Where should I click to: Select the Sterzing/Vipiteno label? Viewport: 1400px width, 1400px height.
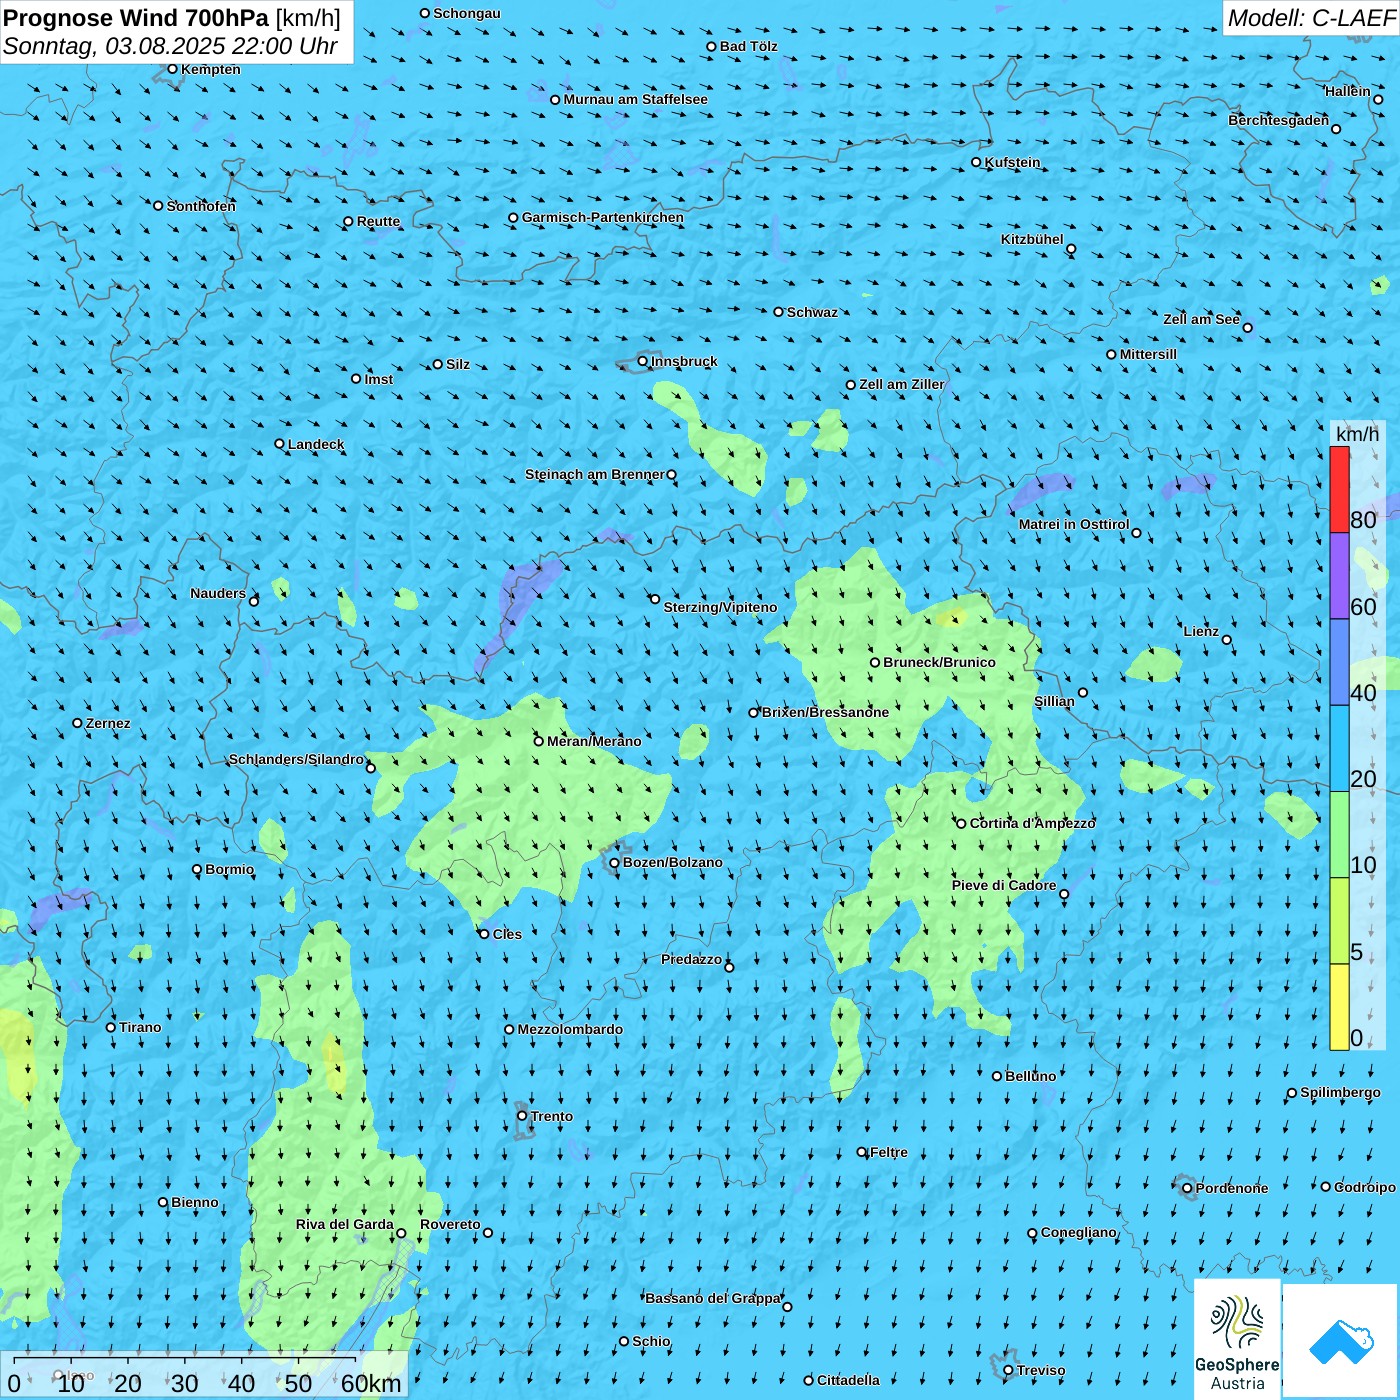[720, 607]
